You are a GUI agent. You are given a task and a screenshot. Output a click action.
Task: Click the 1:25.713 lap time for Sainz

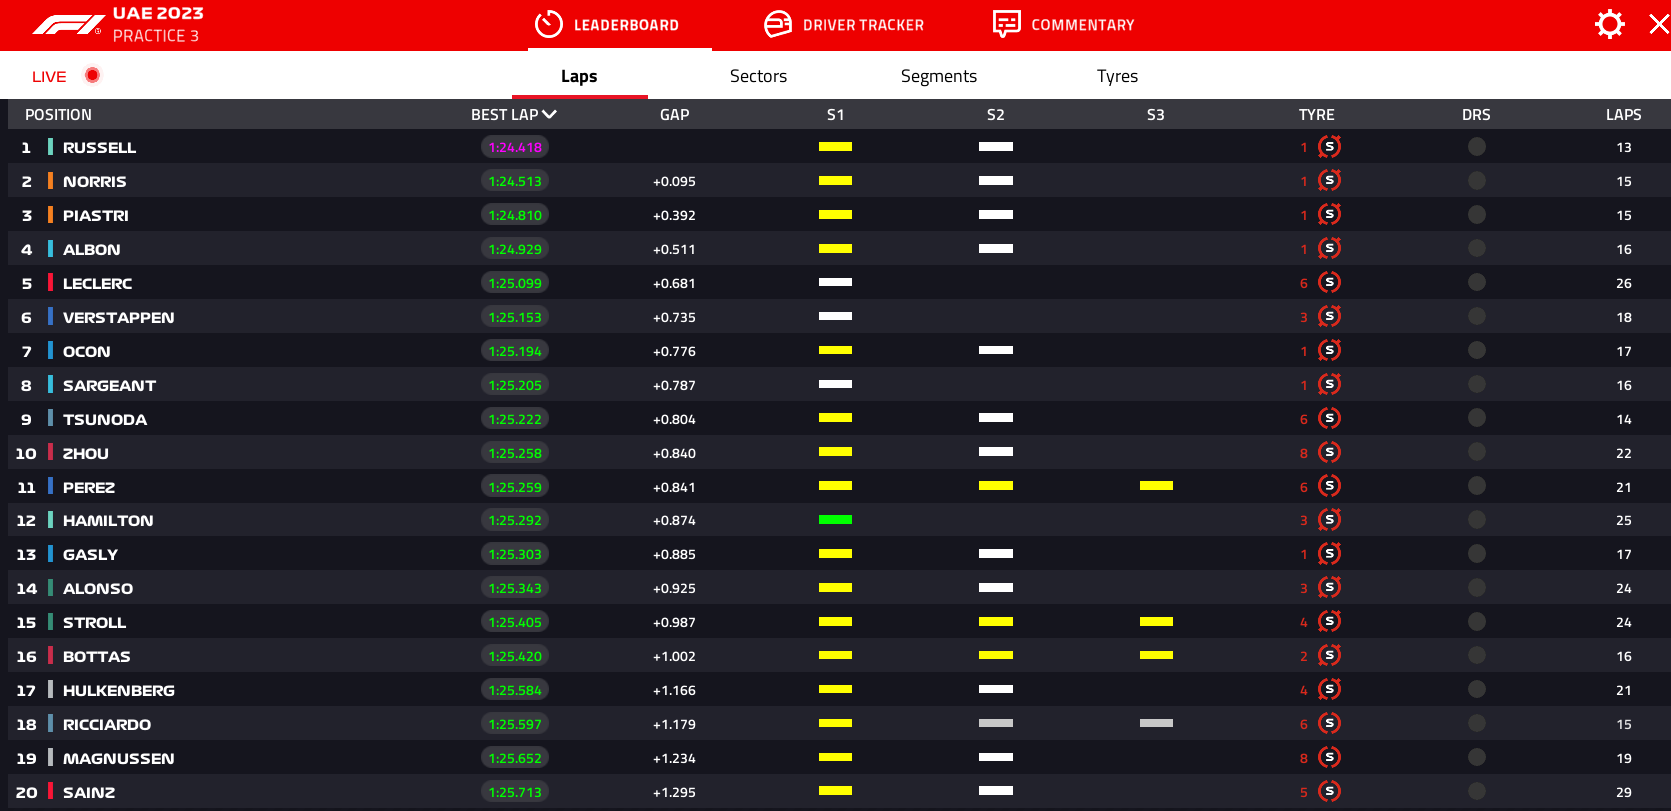(515, 792)
